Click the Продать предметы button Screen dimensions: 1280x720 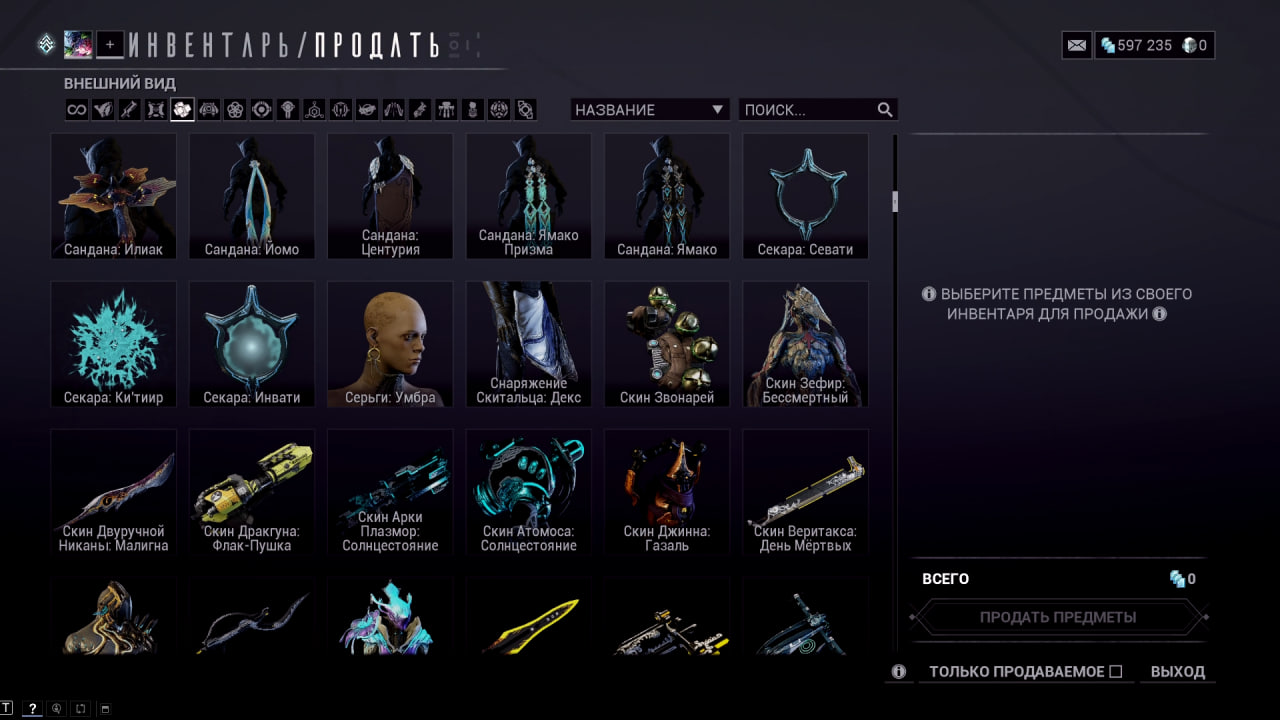[1058, 617]
